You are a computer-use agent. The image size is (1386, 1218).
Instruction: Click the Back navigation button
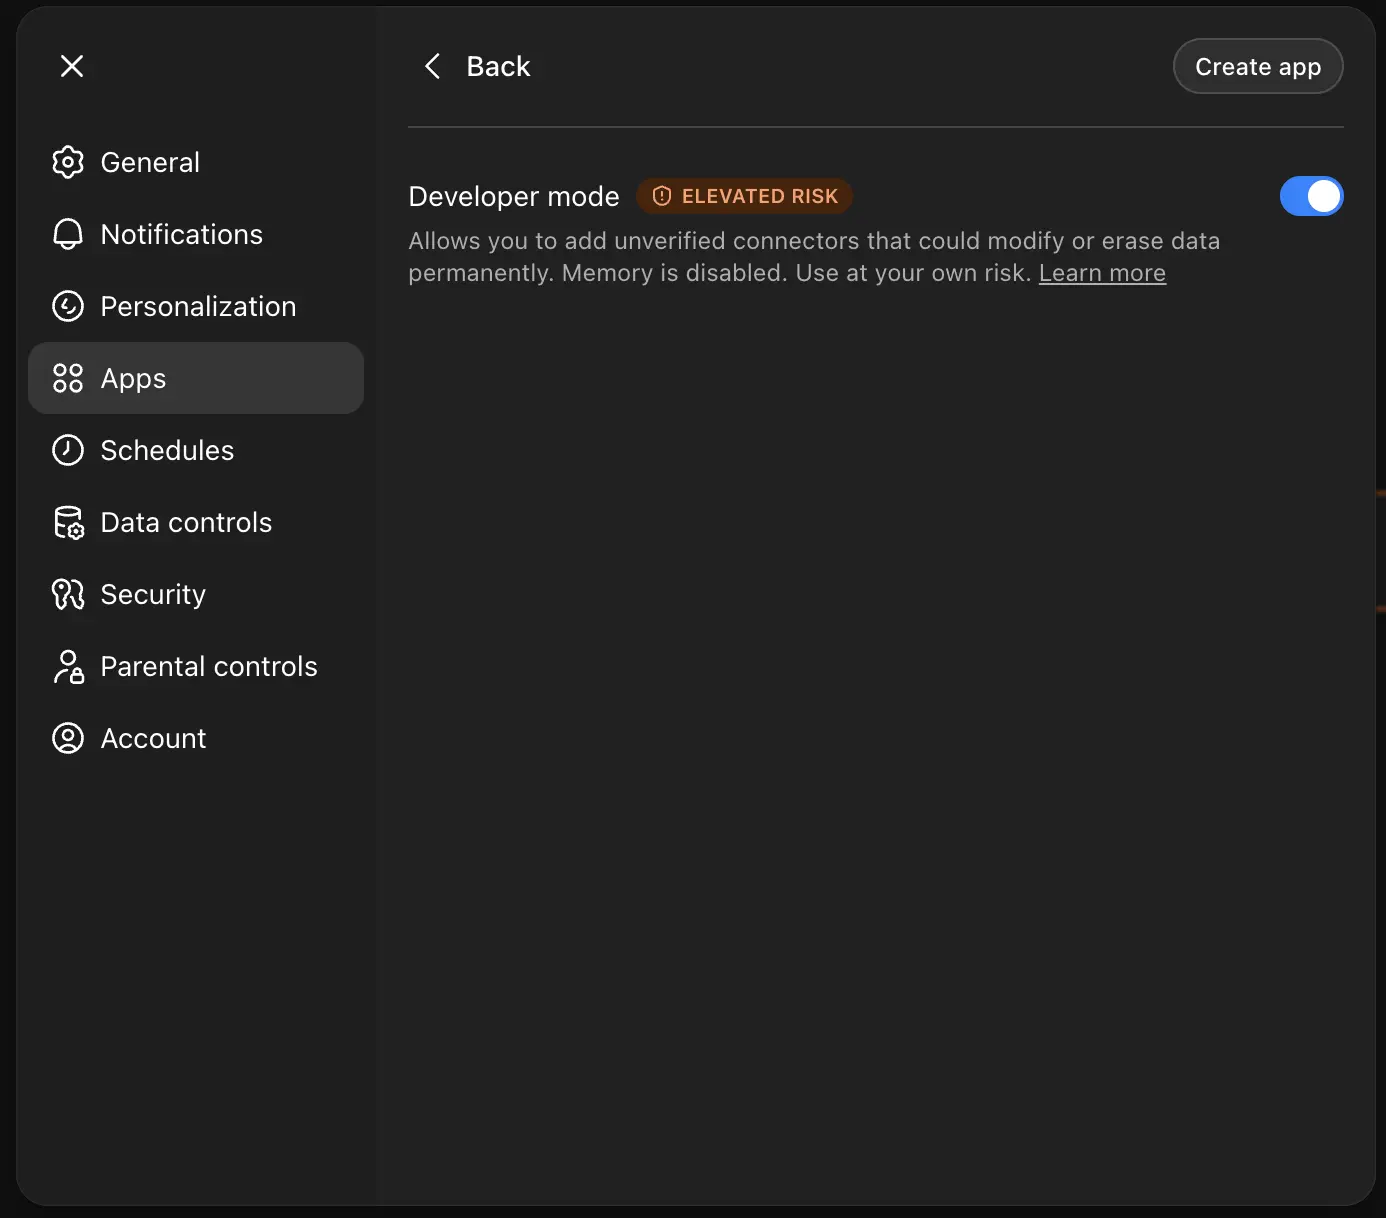[x=476, y=66]
